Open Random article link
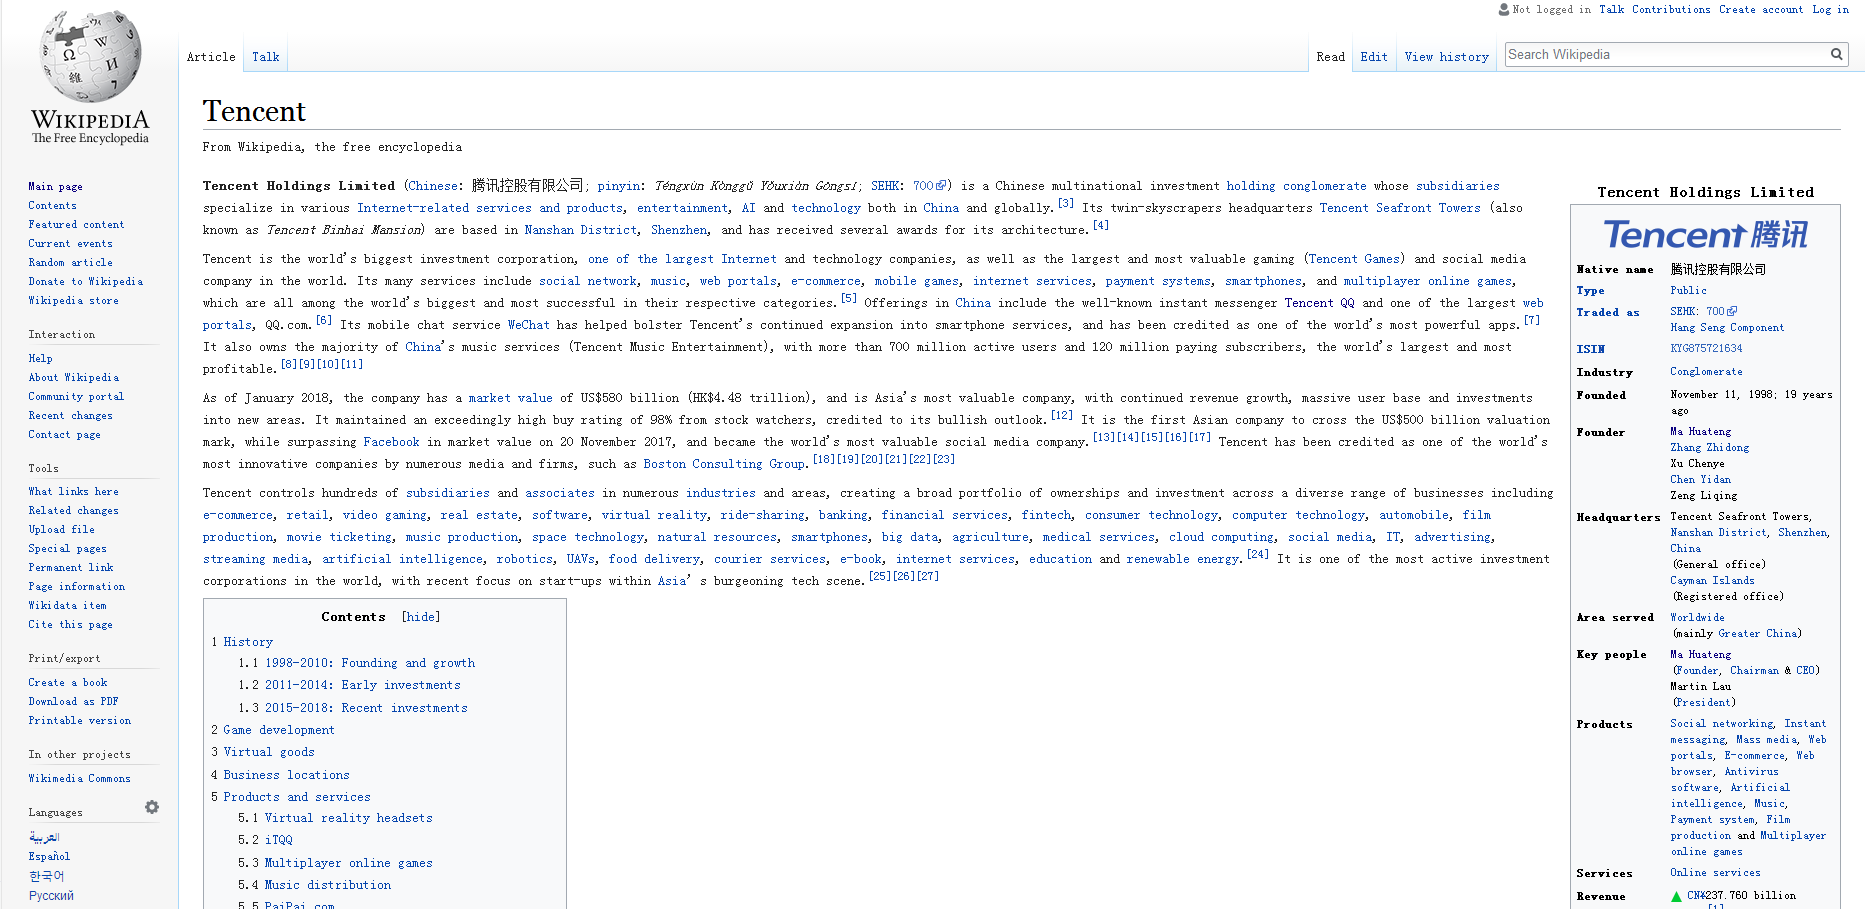The width and height of the screenshot is (1865, 909). click(x=70, y=262)
